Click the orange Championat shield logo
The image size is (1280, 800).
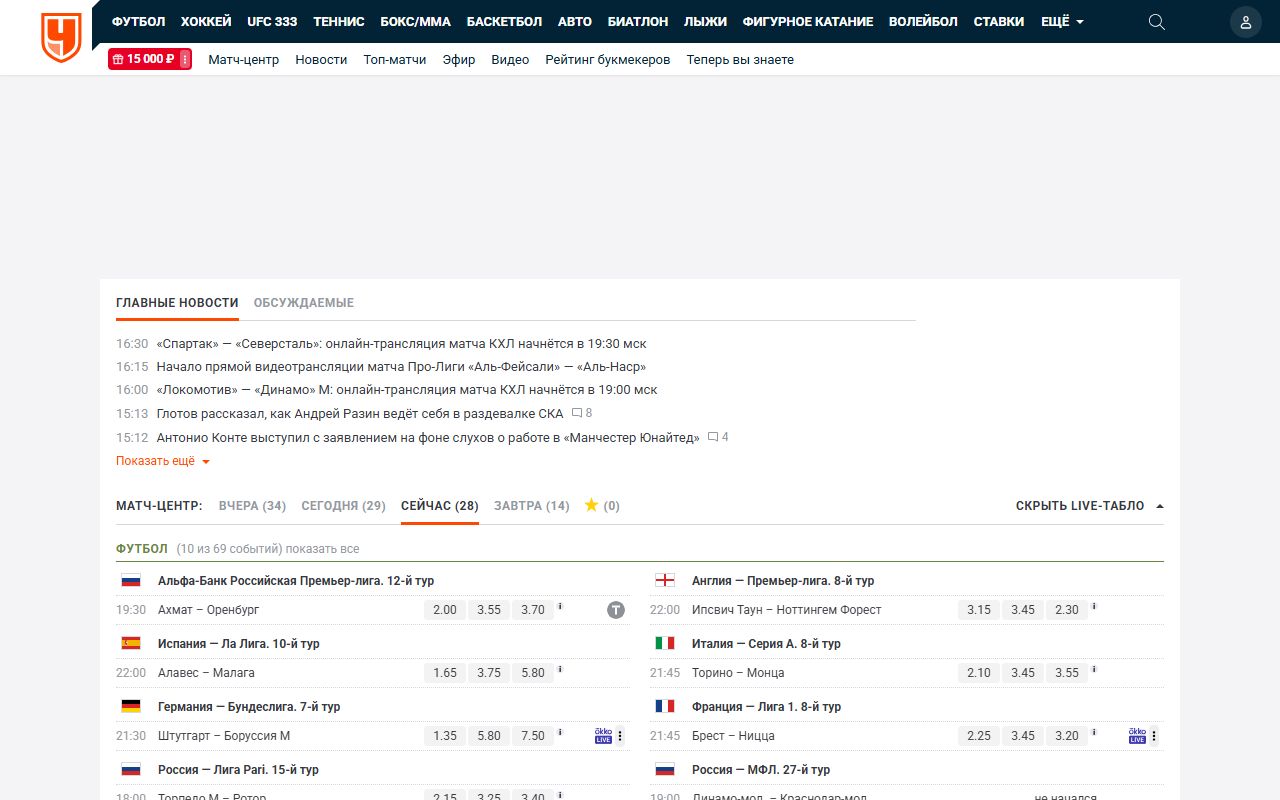pyautogui.click(x=61, y=37)
